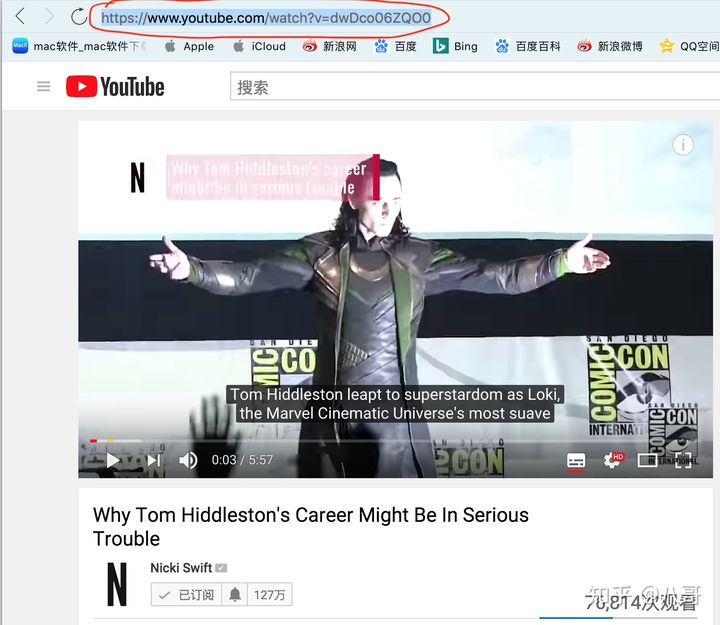
Task: Open the mac软件 bookmark
Action: (x=79, y=46)
